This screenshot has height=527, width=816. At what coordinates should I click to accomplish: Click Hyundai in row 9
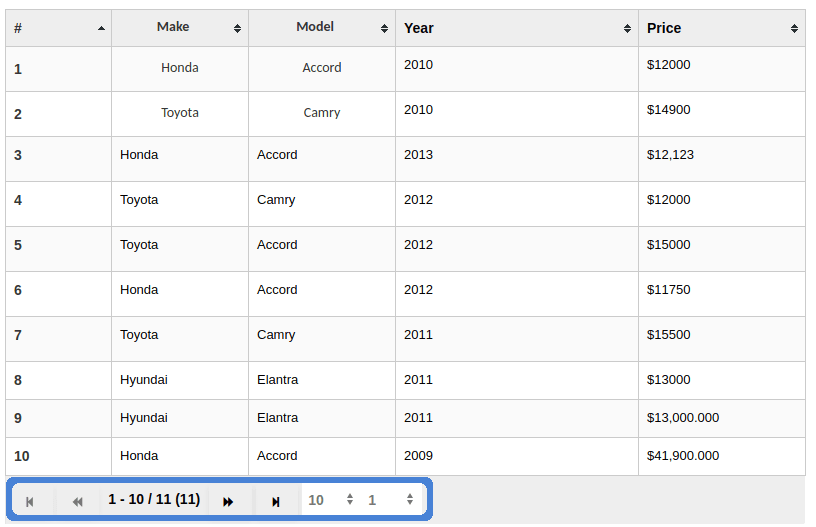pos(144,418)
